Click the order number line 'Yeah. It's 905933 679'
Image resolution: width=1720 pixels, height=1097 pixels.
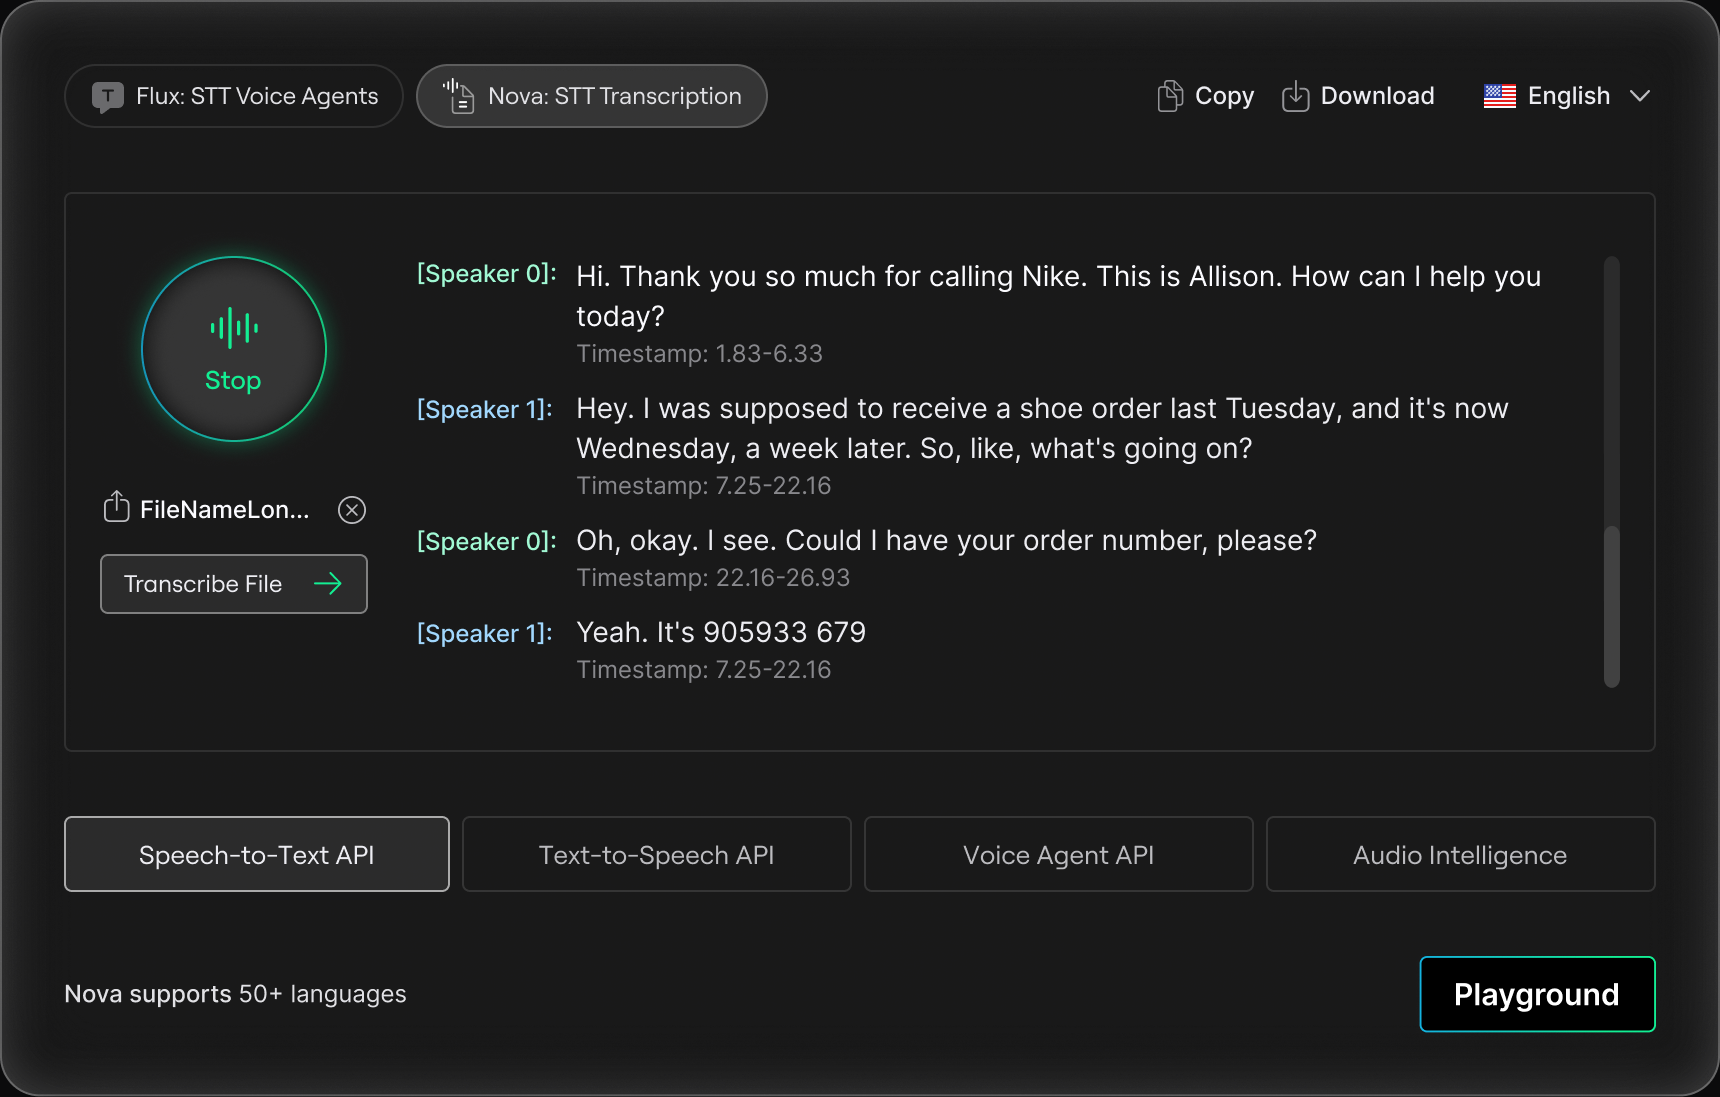point(721,632)
